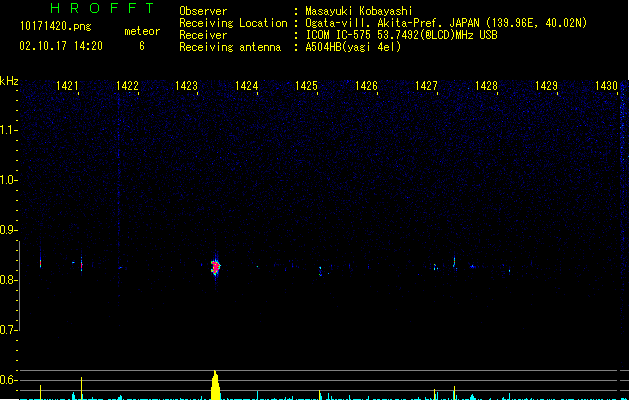629x400 pixels.
Task: Click the Receiving Location text Ogata-vill. Akita-Pref.
Action: tap(375, 23)
